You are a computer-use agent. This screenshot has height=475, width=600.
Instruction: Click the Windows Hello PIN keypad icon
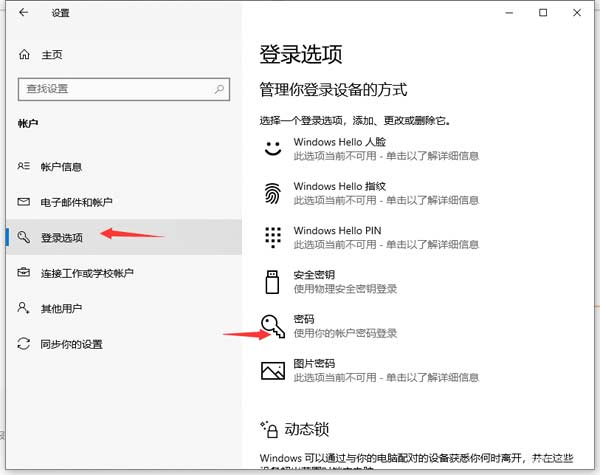[273, 237]
